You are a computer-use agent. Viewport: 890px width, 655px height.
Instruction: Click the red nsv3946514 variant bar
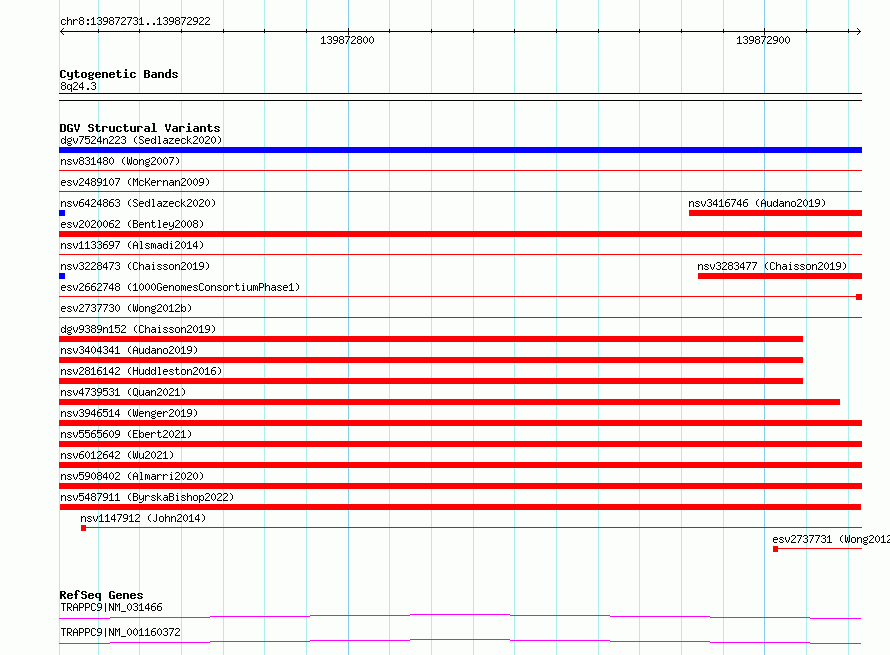[x=460, y=423]
